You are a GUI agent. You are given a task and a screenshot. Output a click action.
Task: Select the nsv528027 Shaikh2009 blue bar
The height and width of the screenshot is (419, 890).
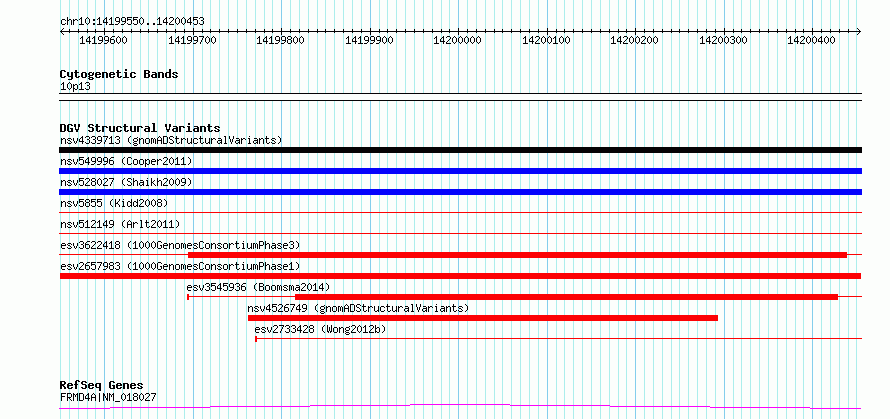click(460, 192)
